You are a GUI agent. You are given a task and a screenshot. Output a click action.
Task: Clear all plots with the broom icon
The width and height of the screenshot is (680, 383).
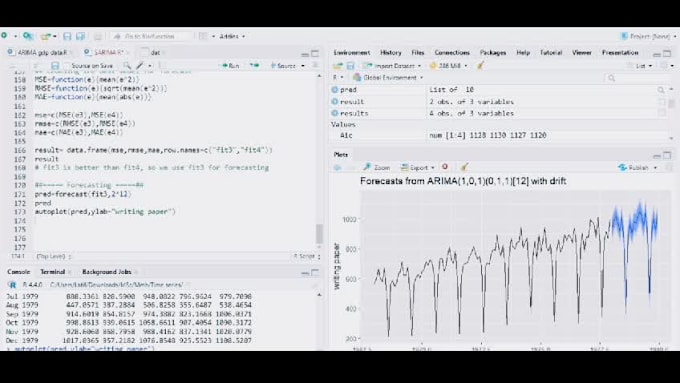tap(464, 167)
